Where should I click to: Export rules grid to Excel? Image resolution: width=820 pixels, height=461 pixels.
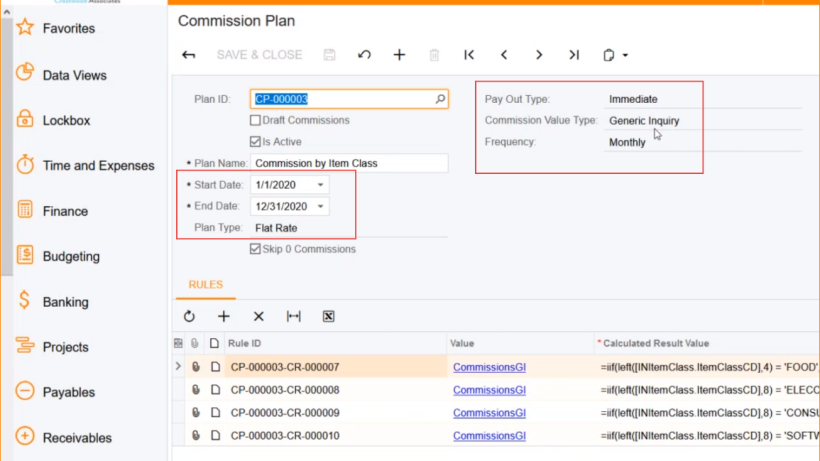[328, 316]
